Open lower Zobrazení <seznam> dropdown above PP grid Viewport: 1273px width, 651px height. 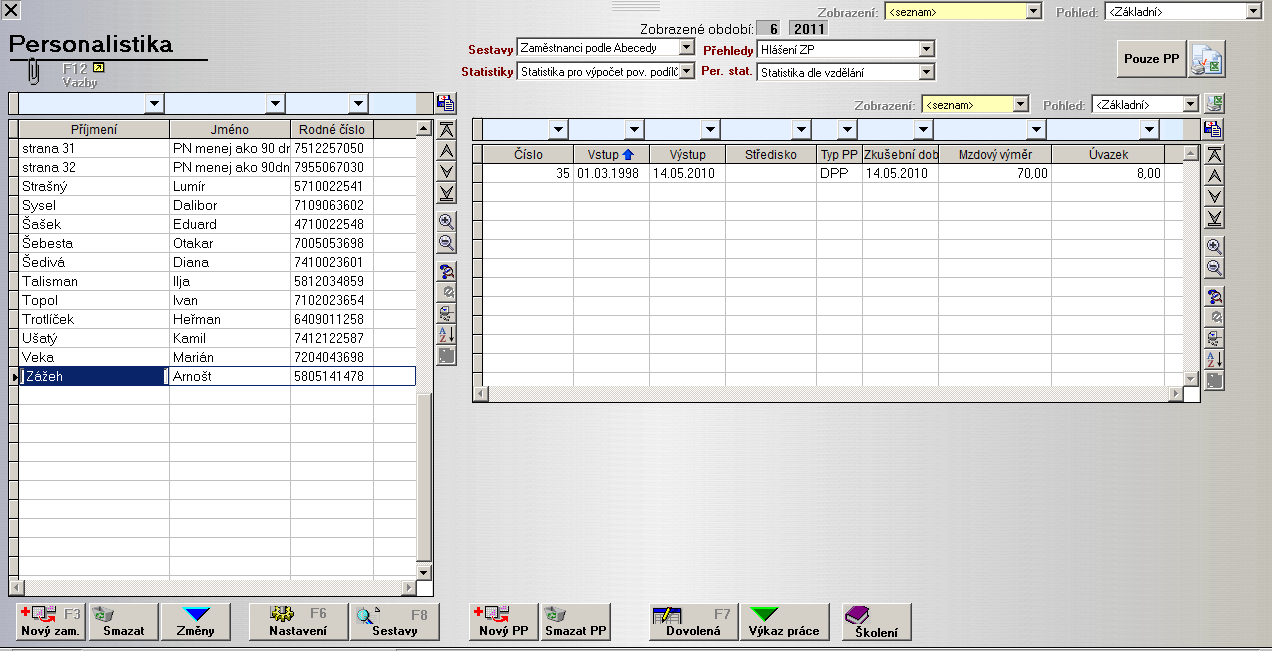point(1020,104)
